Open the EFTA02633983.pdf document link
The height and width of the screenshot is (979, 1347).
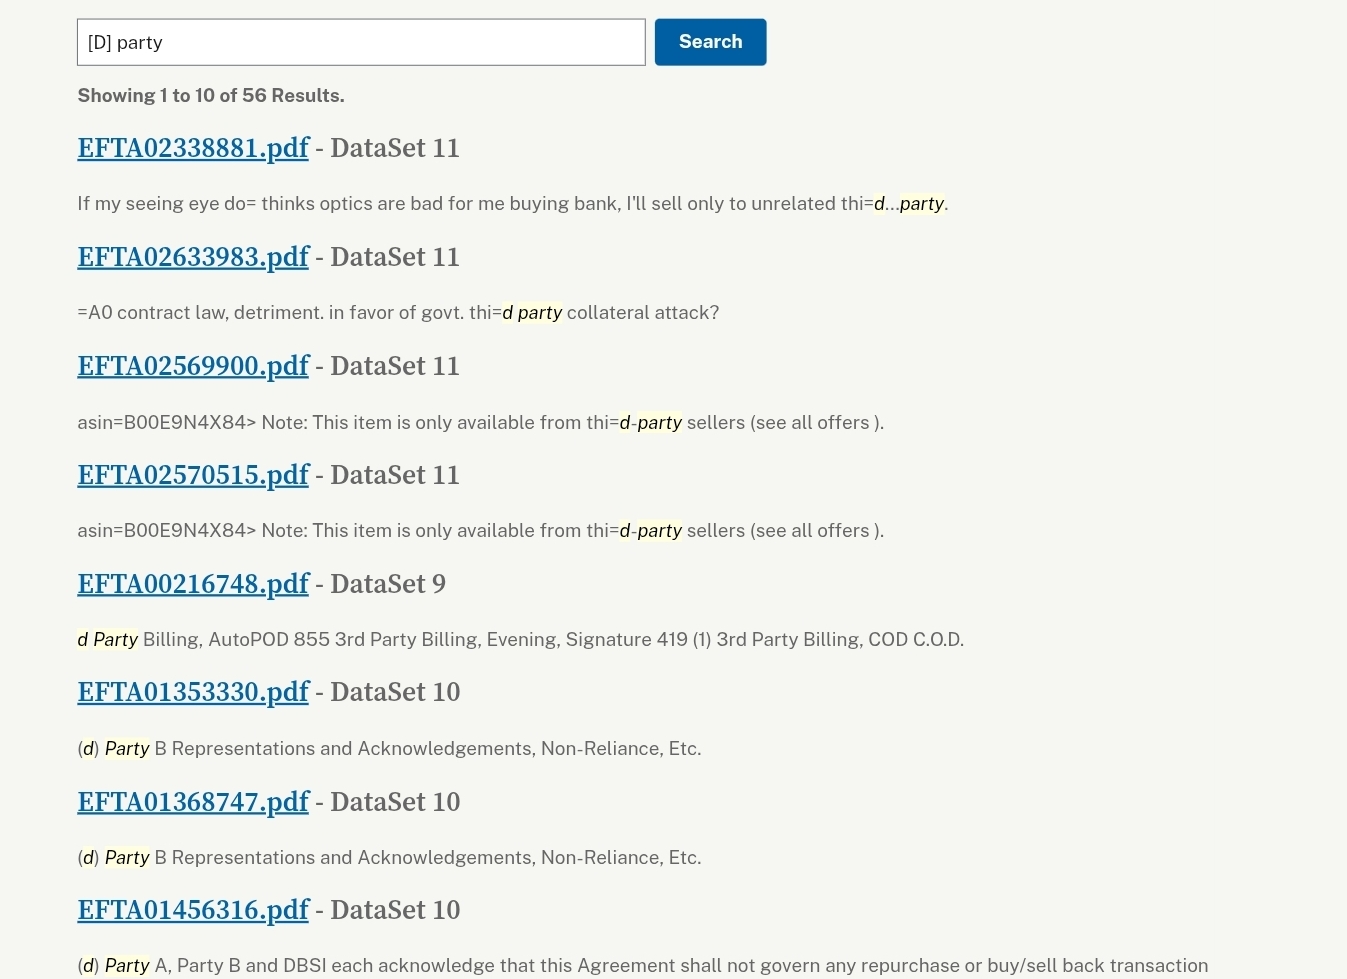(193, 257)
